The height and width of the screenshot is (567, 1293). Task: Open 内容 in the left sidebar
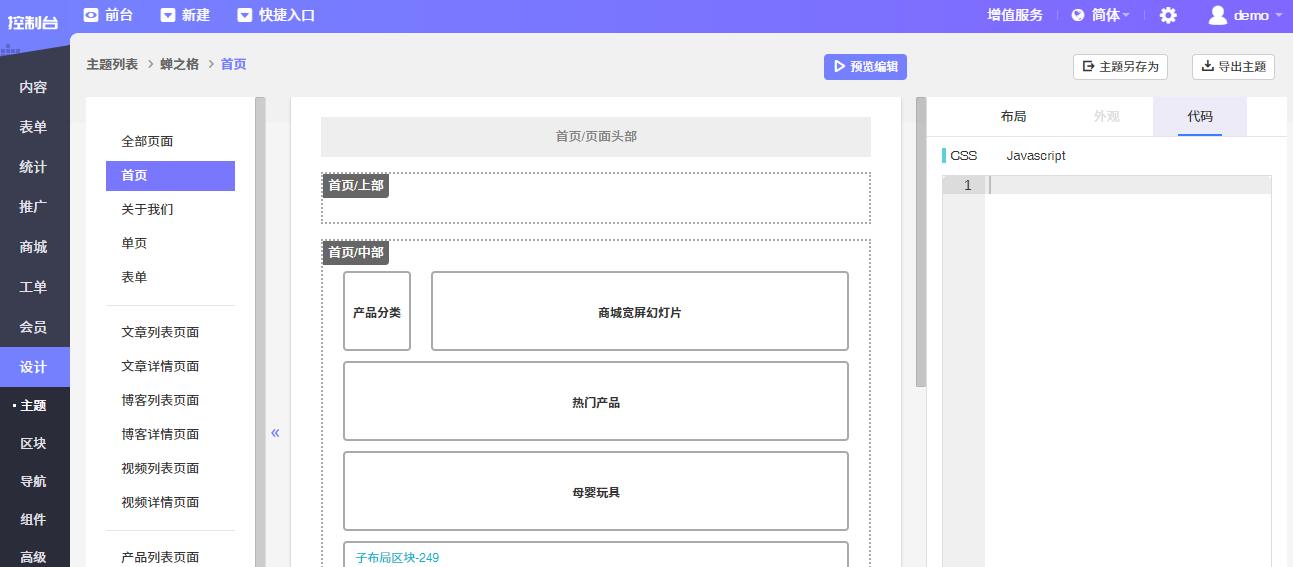tap(34, 87)
